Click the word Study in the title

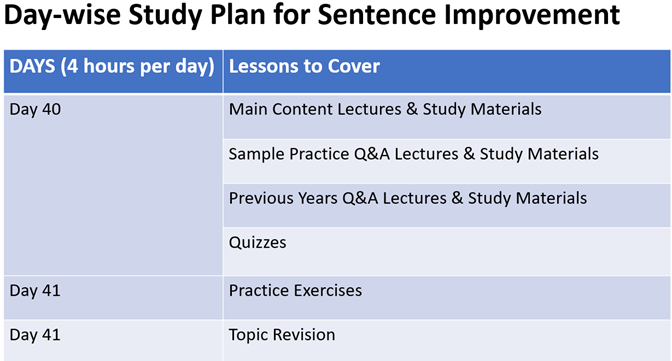click(165, 16)
